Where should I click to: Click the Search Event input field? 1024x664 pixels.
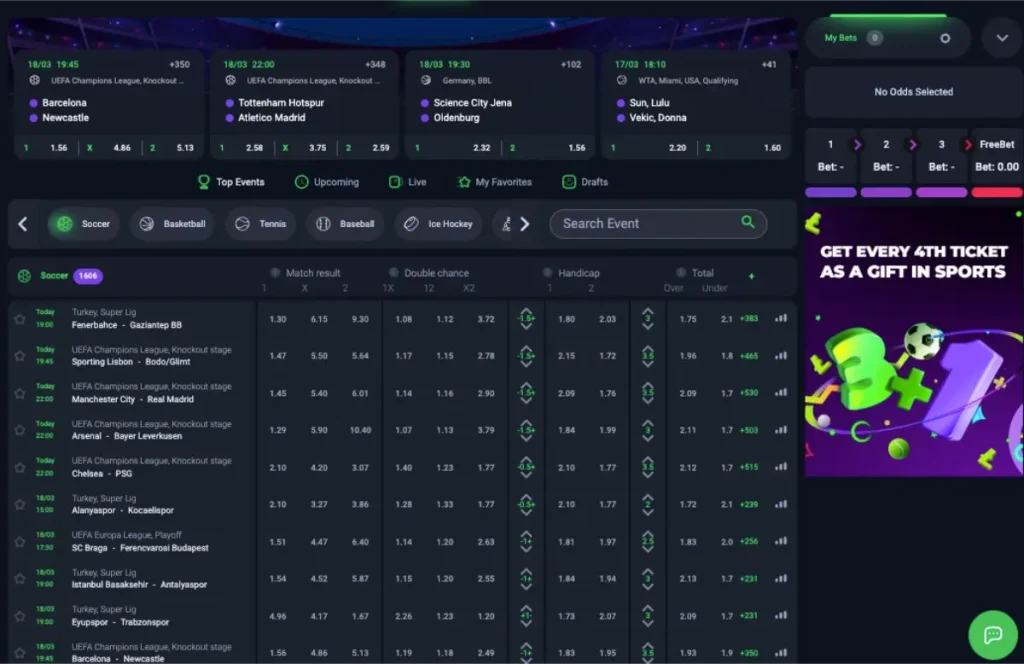640,224
